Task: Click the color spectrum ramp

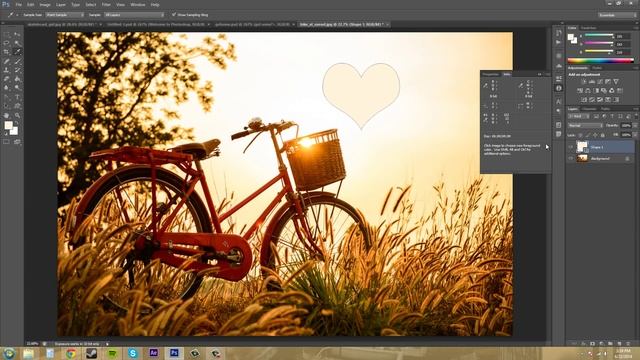Action: click(x=600, y=61)
